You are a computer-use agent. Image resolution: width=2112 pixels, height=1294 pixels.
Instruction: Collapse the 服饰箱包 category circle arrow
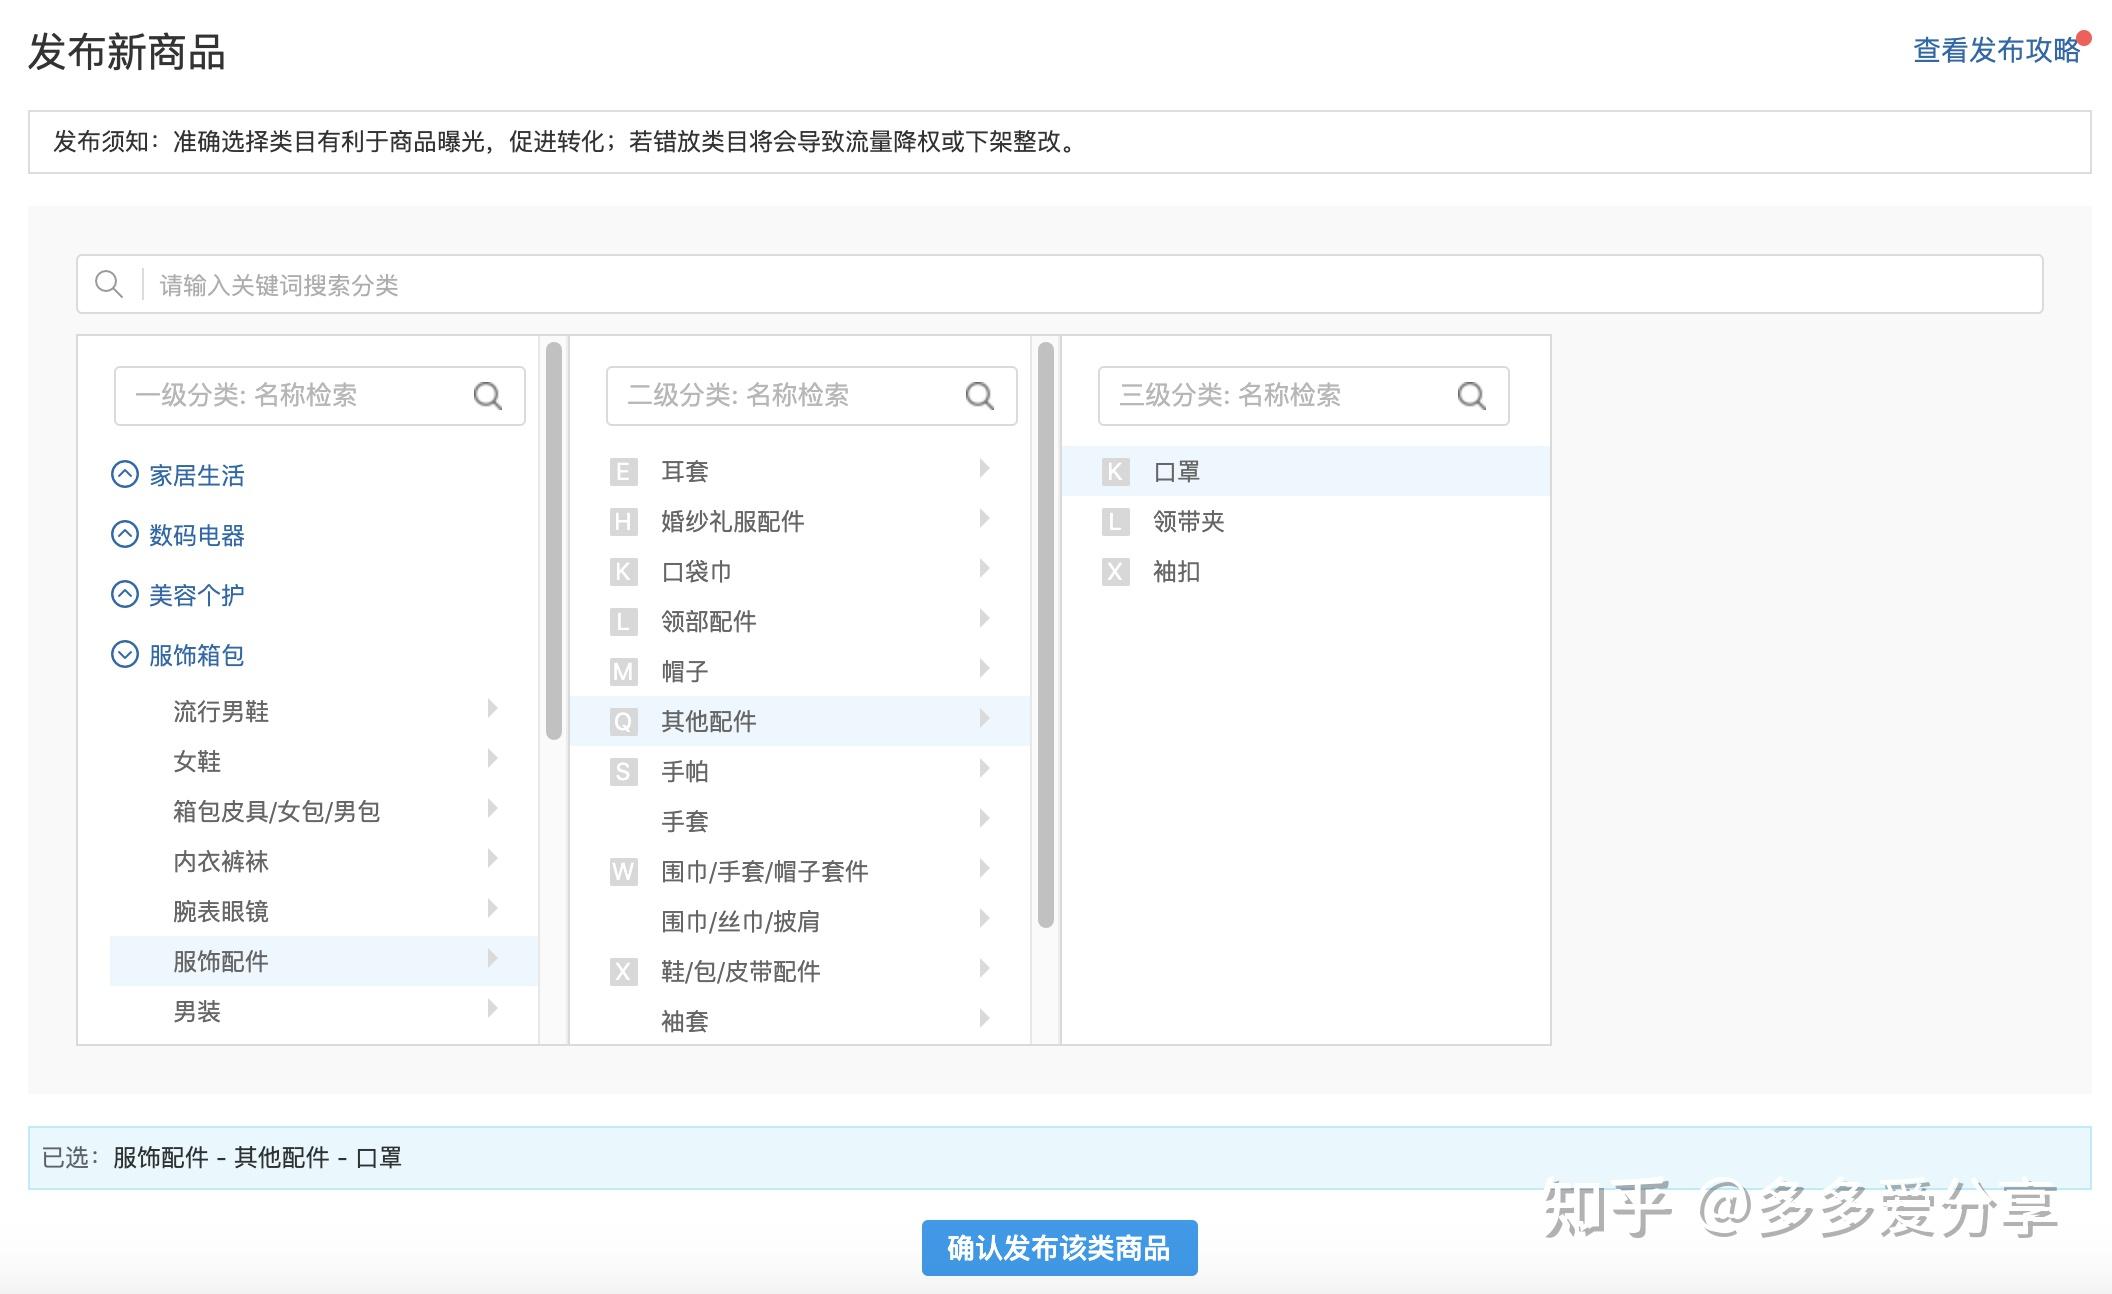(x=124, y=654)
